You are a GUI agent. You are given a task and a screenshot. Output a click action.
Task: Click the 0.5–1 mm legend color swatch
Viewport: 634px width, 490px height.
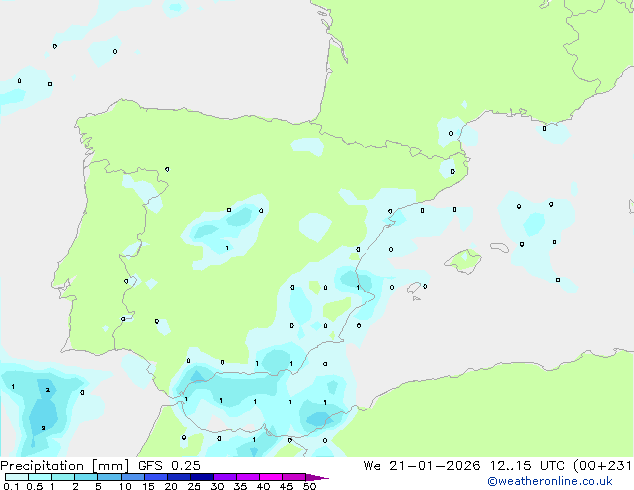(x=40, y=477)
